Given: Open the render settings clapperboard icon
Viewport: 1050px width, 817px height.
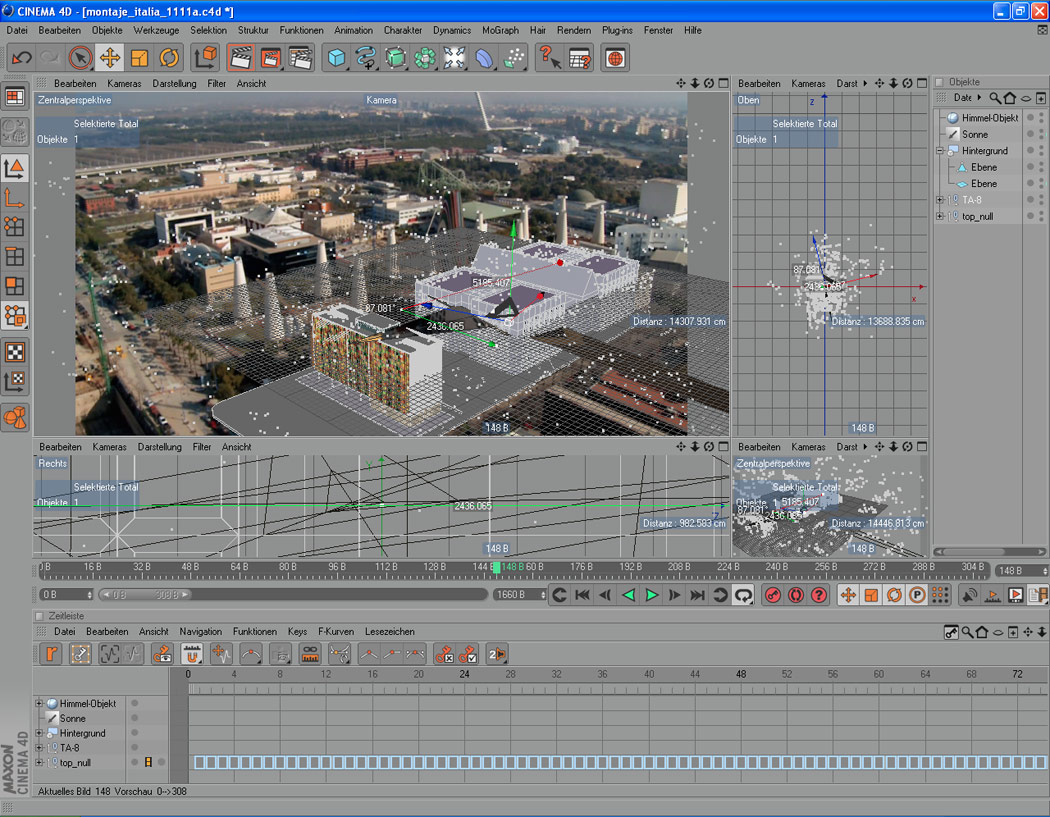Looking at the screenshot, I should point(299,58).
